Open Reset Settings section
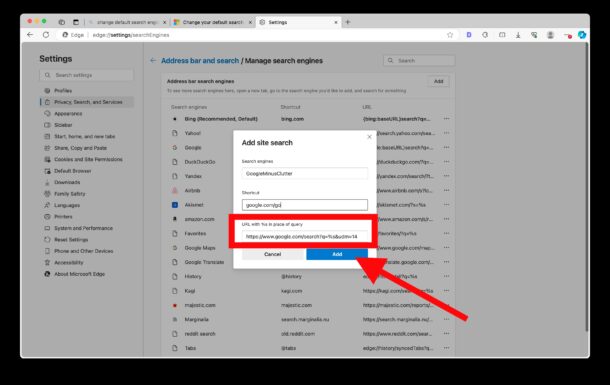Screen dimensions: 610x385 click(87, 240)
